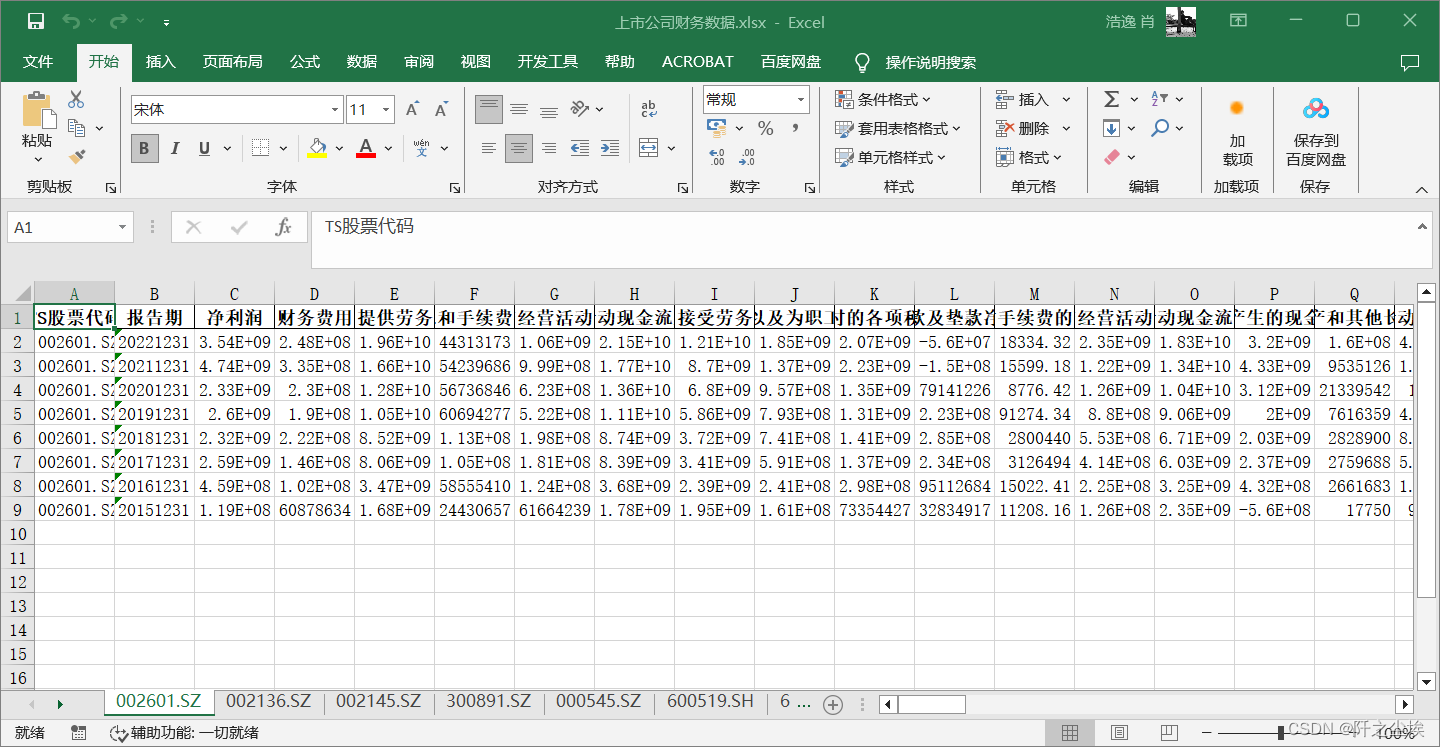
Task: Toggle Italic formatting
Action: pos(174,148)
